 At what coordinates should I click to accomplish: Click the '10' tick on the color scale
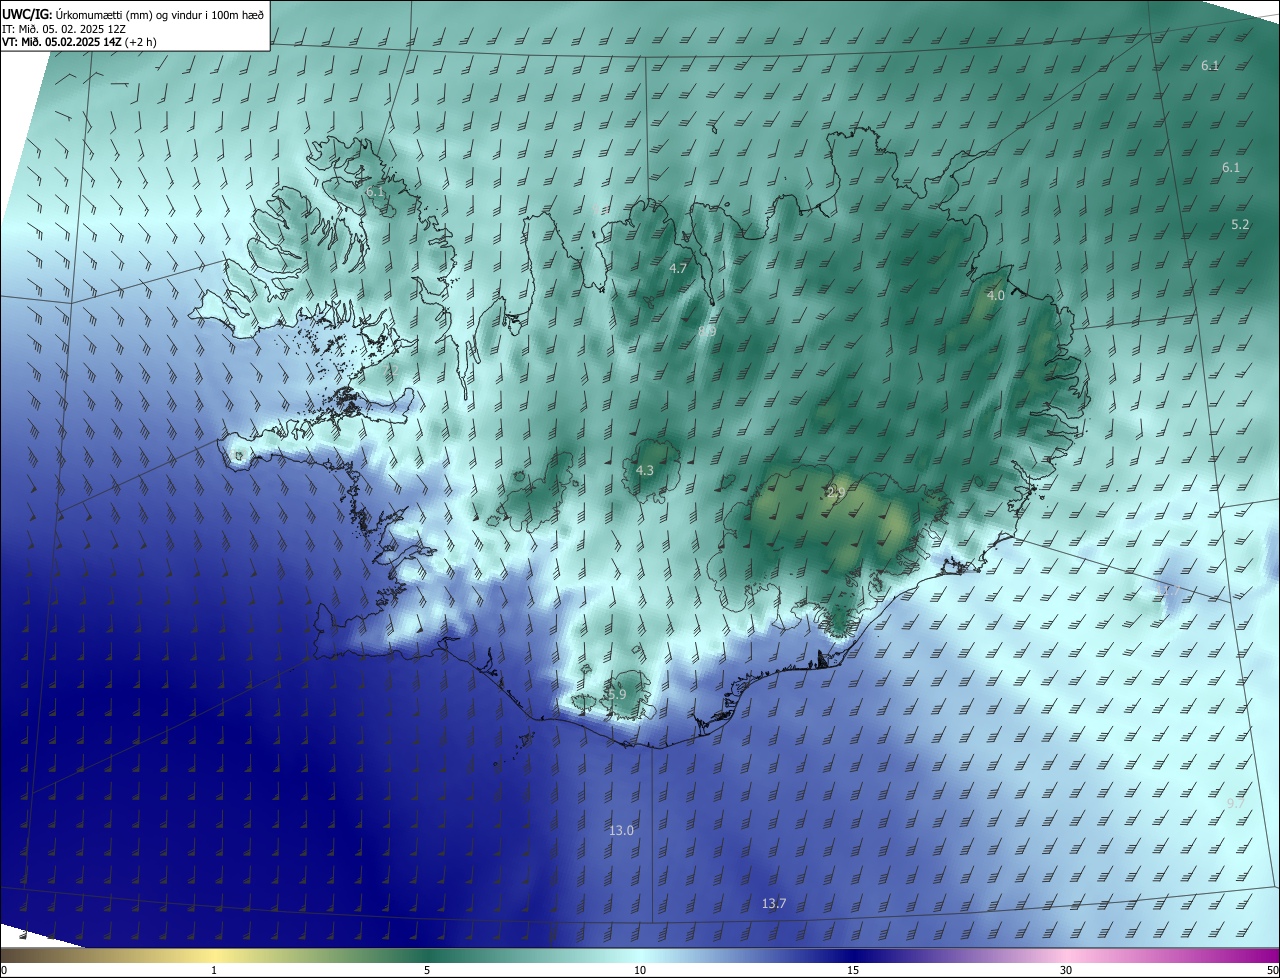pos(640,970)
